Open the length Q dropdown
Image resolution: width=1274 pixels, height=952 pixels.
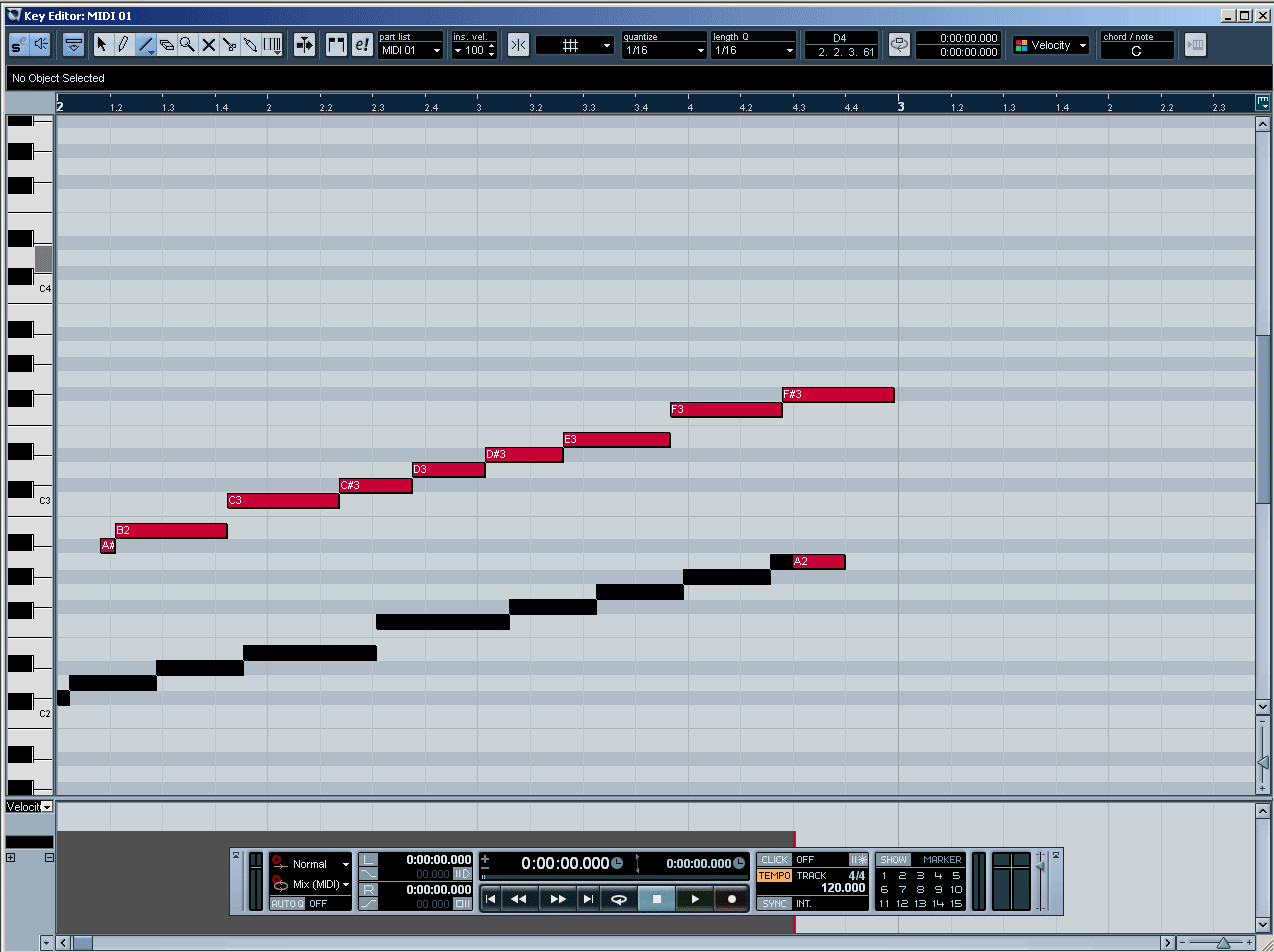753,50
